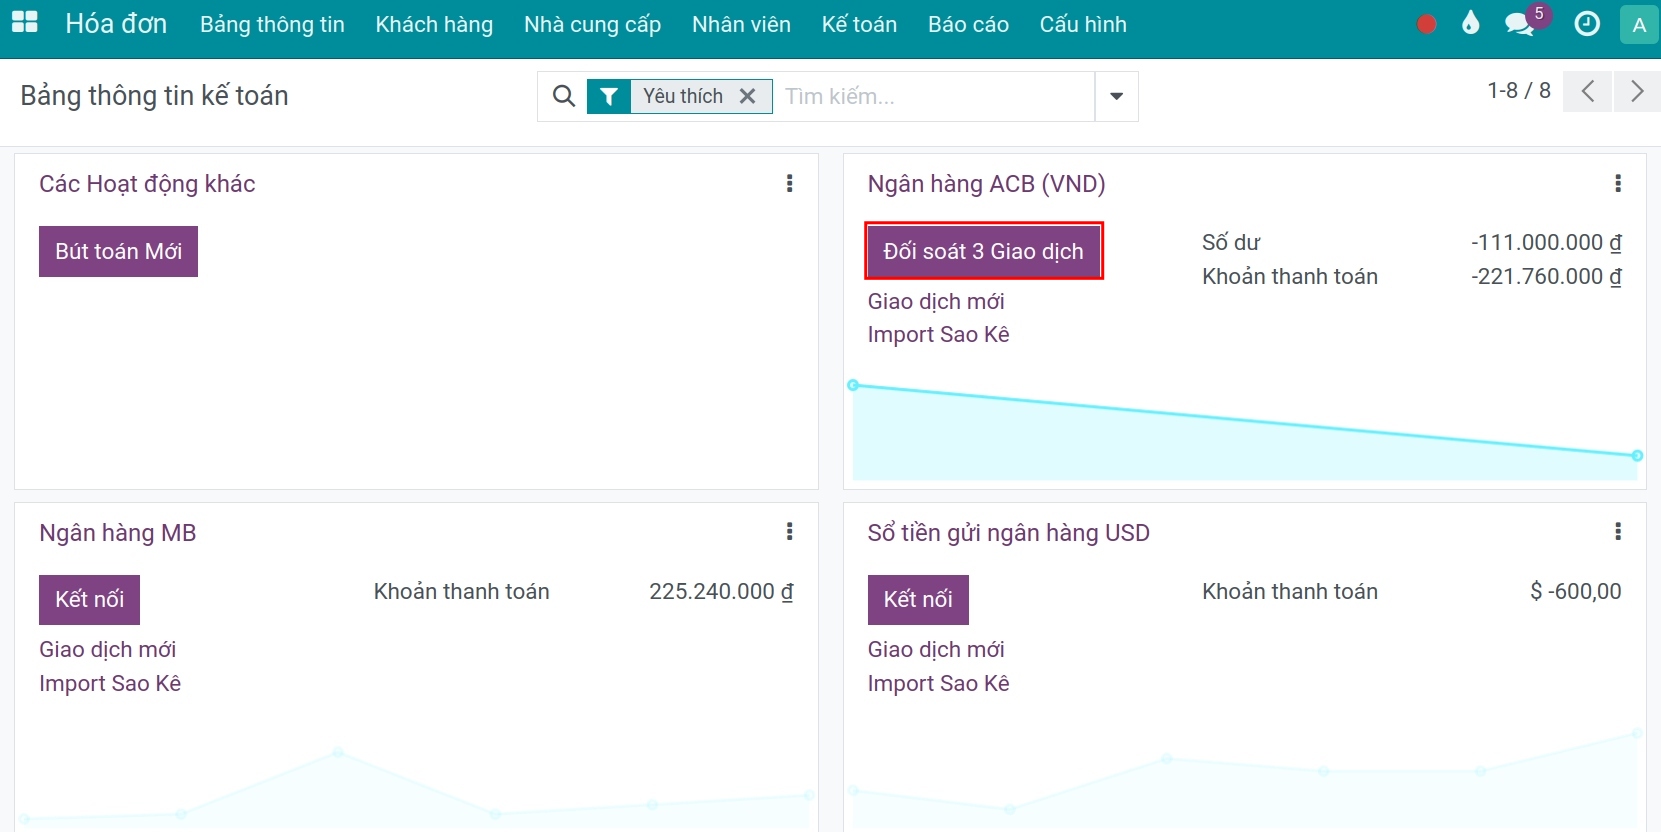Open the activities clock icon

[1587, 24]
